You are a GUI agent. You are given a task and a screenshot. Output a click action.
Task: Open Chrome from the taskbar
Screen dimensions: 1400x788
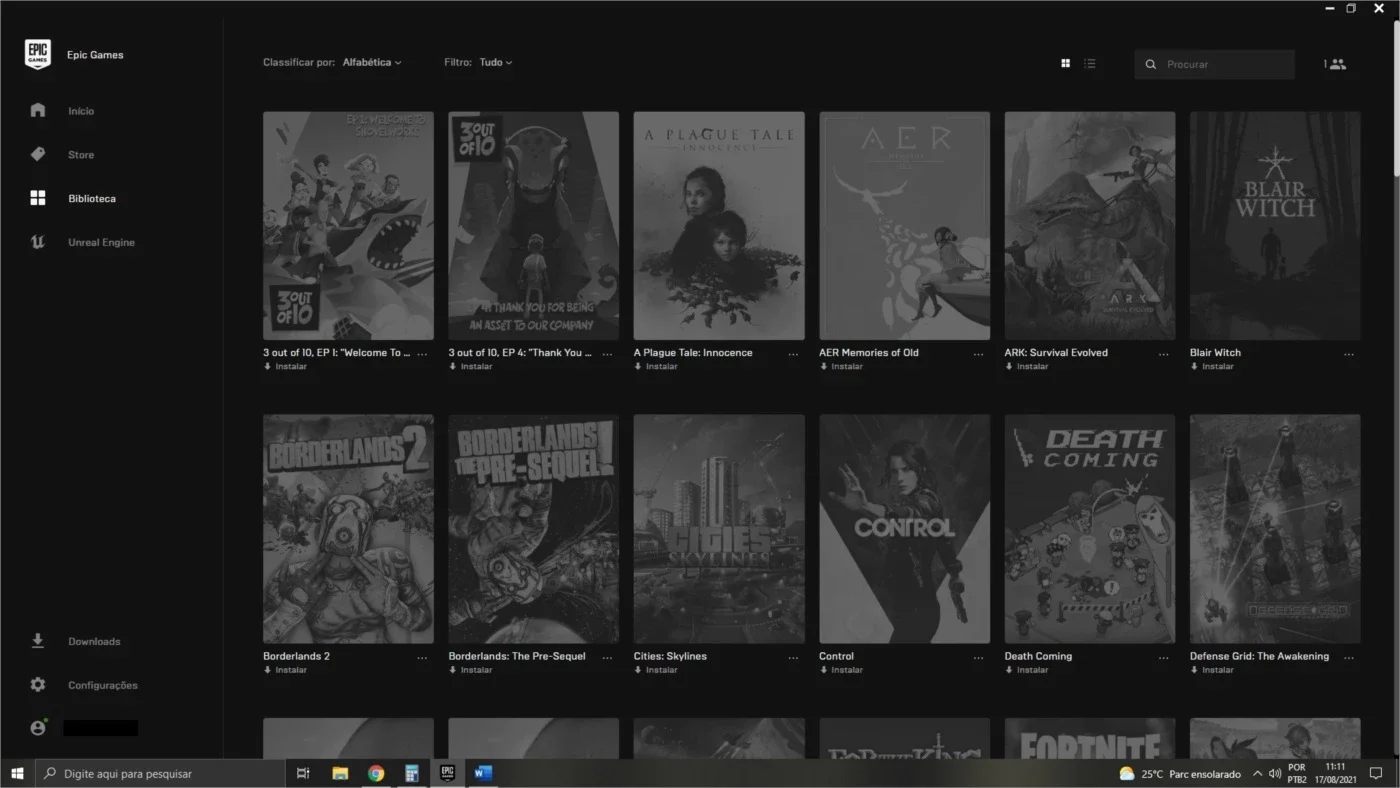tap(376, 773)
